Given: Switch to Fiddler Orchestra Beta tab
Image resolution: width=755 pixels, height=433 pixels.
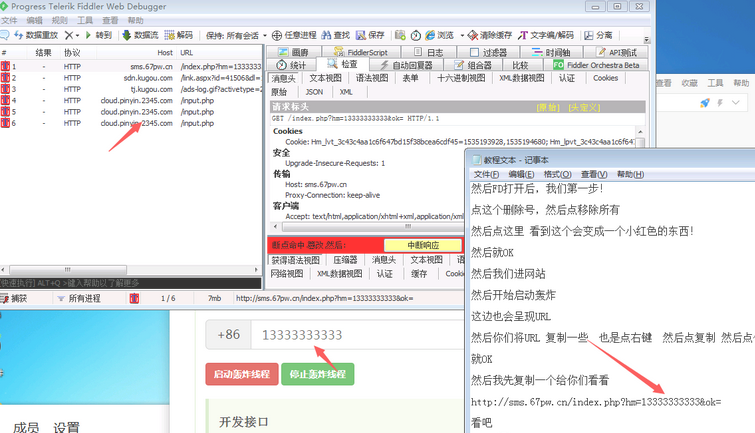Looking at the screenshot, I should click(596, 65).
